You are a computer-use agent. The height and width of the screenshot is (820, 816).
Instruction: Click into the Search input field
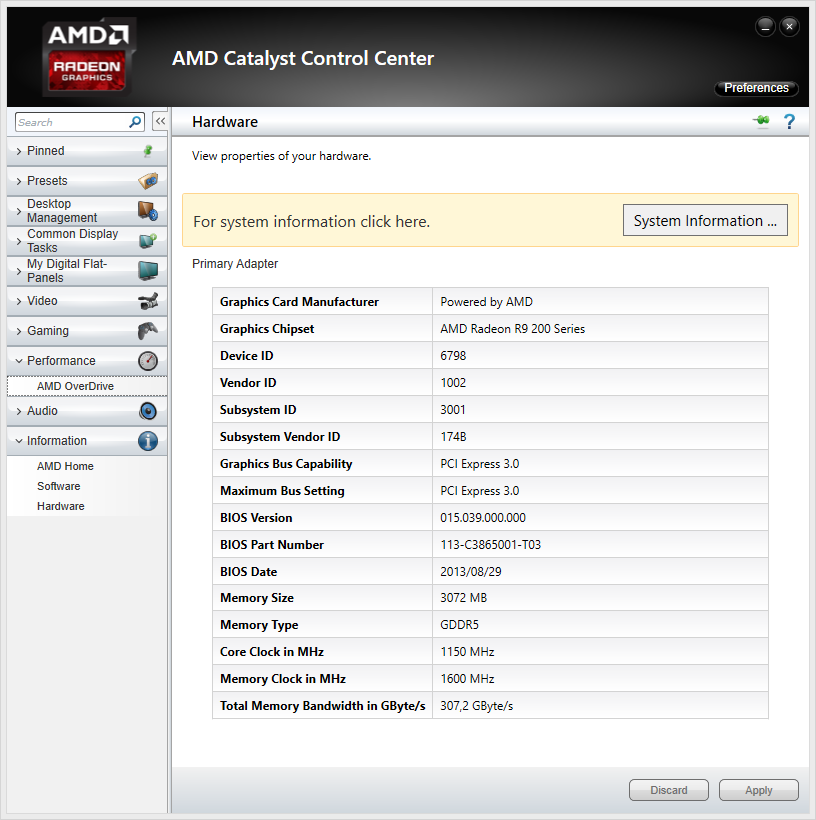click(x=70, y=122)
